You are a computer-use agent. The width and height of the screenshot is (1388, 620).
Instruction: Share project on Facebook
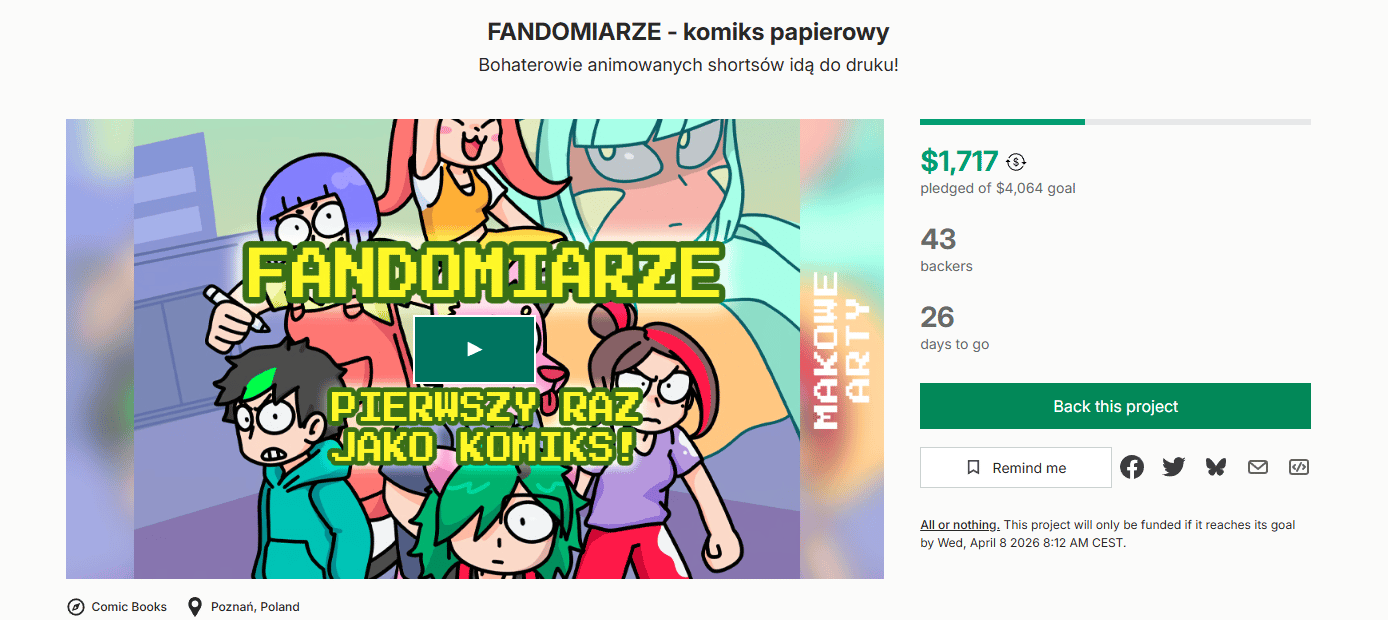(1132, 467)
